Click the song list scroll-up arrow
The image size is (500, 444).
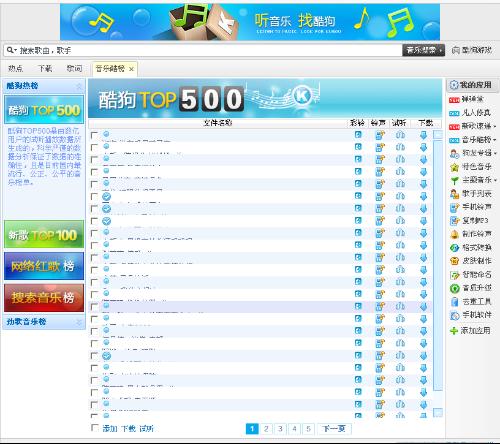(x=438, y=135)
